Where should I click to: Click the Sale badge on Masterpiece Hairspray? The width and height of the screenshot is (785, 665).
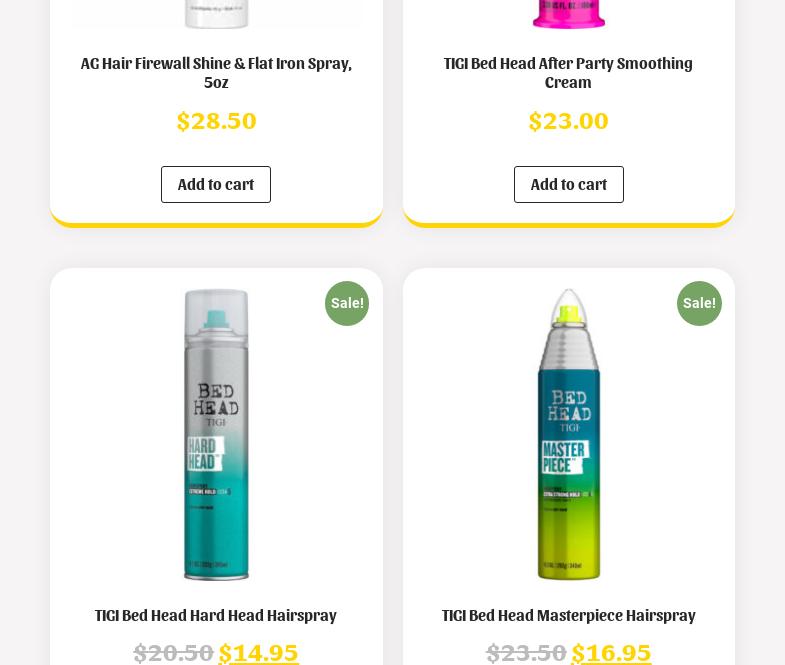coord(699,303)
